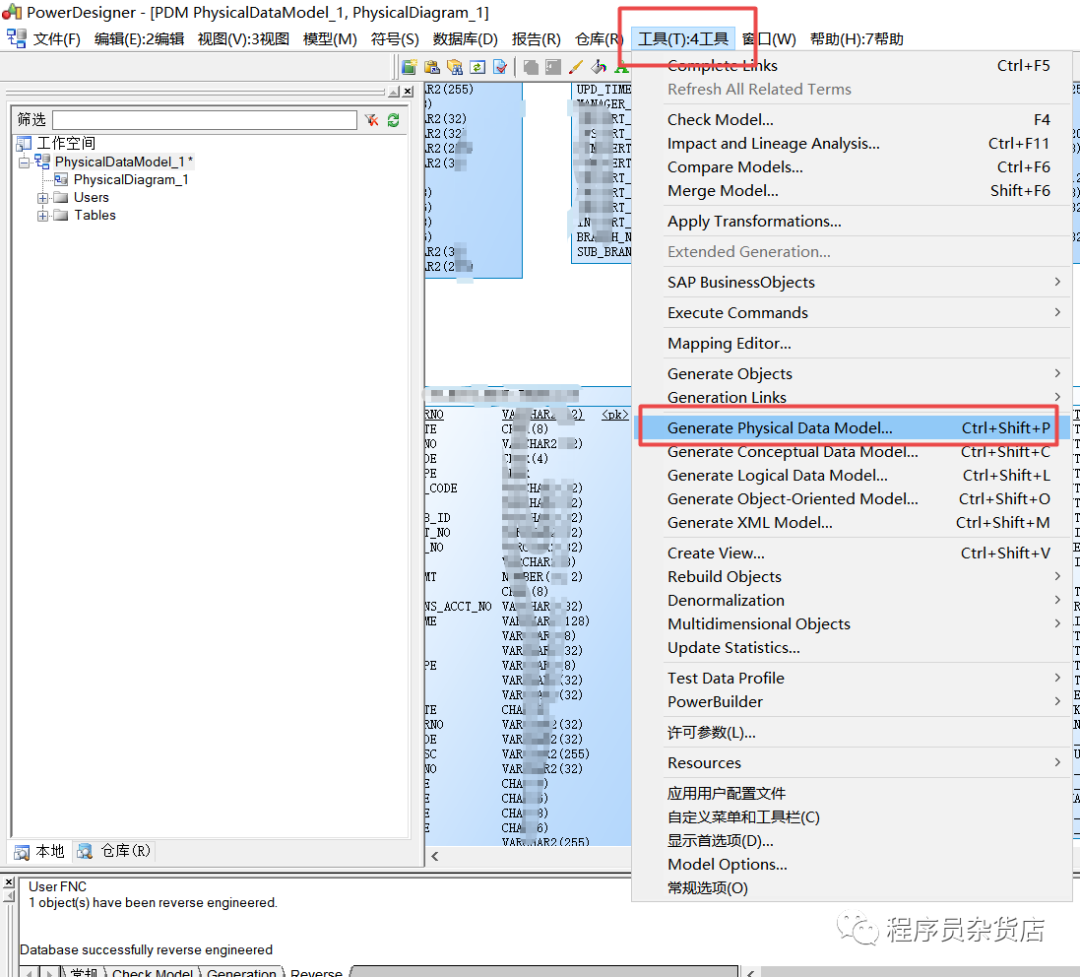
Task: Open the 帮助(H) menu
Action: 856,39
